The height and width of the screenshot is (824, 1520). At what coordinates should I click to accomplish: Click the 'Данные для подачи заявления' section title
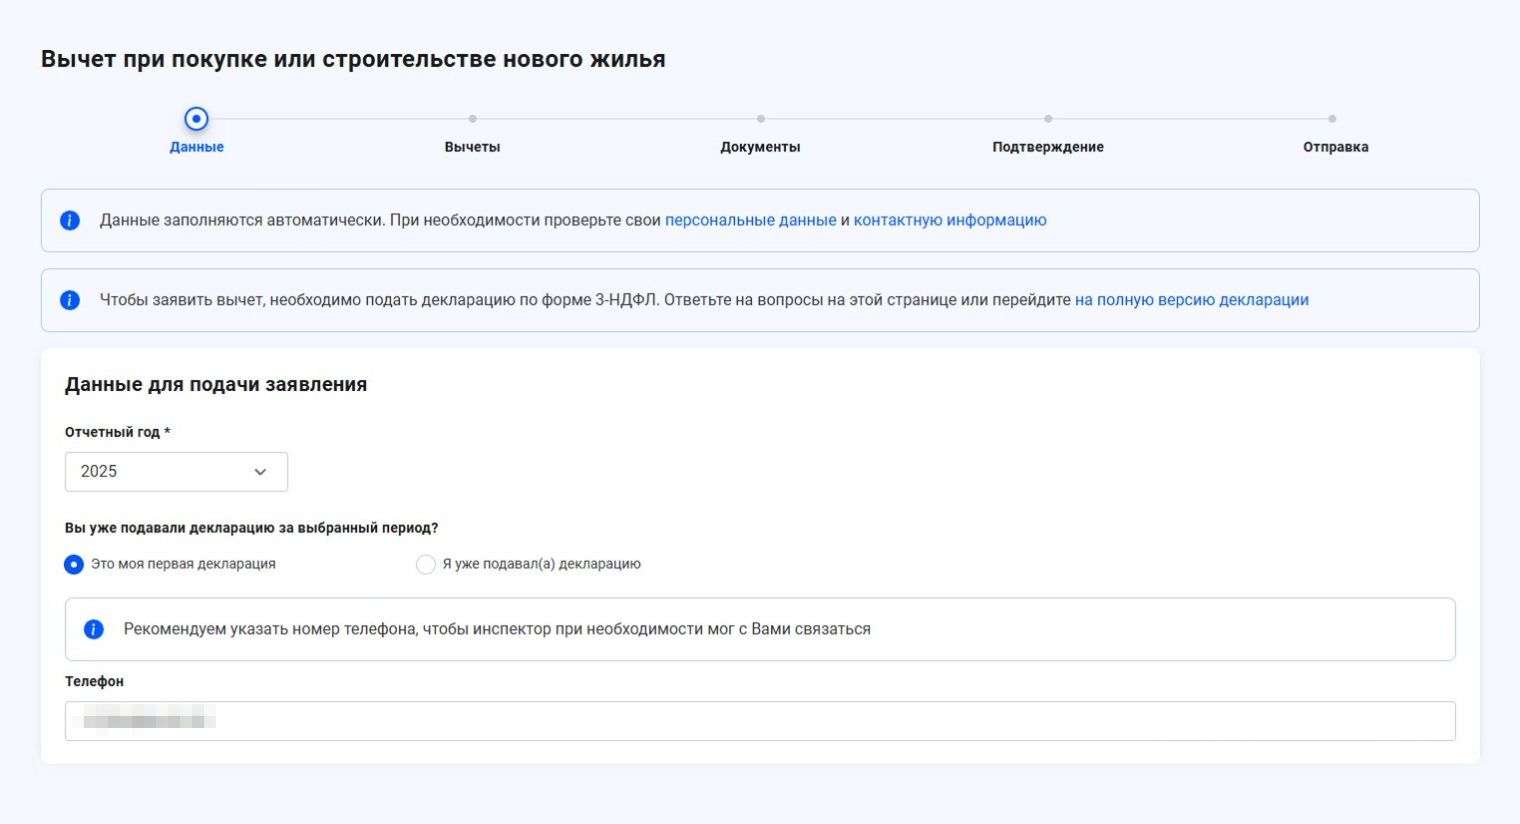coord(216,384)
